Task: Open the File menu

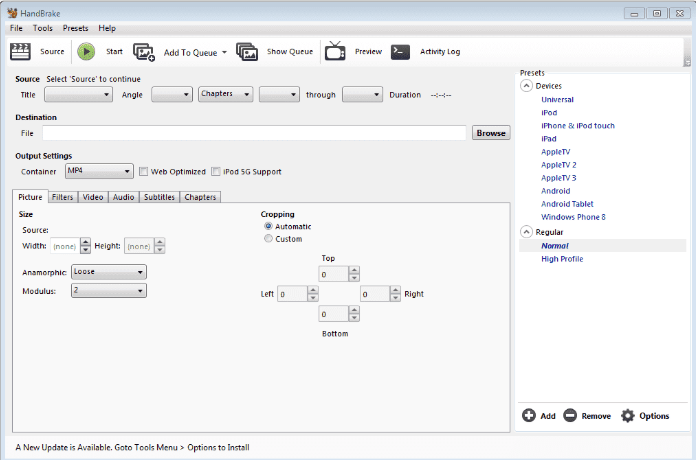Action: point(16,28)
